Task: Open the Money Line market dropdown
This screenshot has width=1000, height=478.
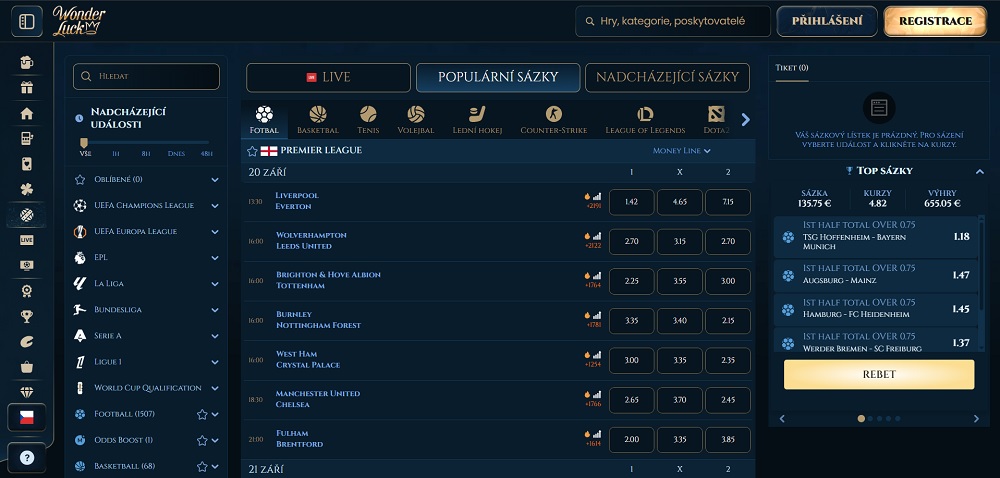Action: click(681, 151)
